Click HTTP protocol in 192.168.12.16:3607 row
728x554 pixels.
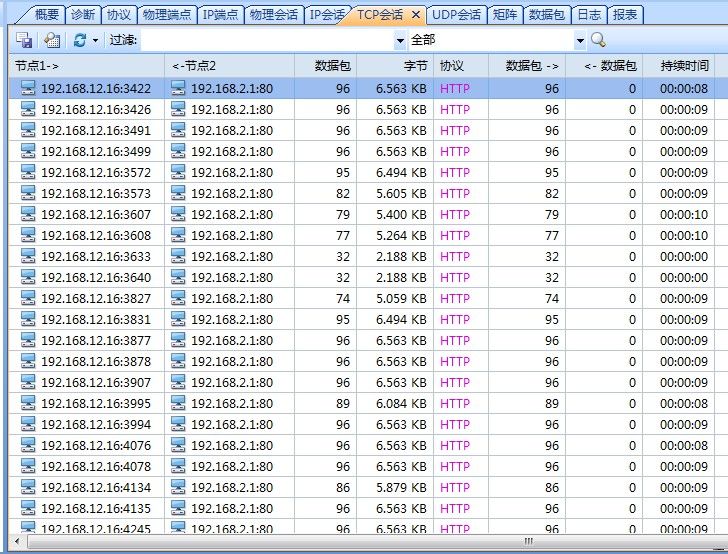tap(454, 214)
